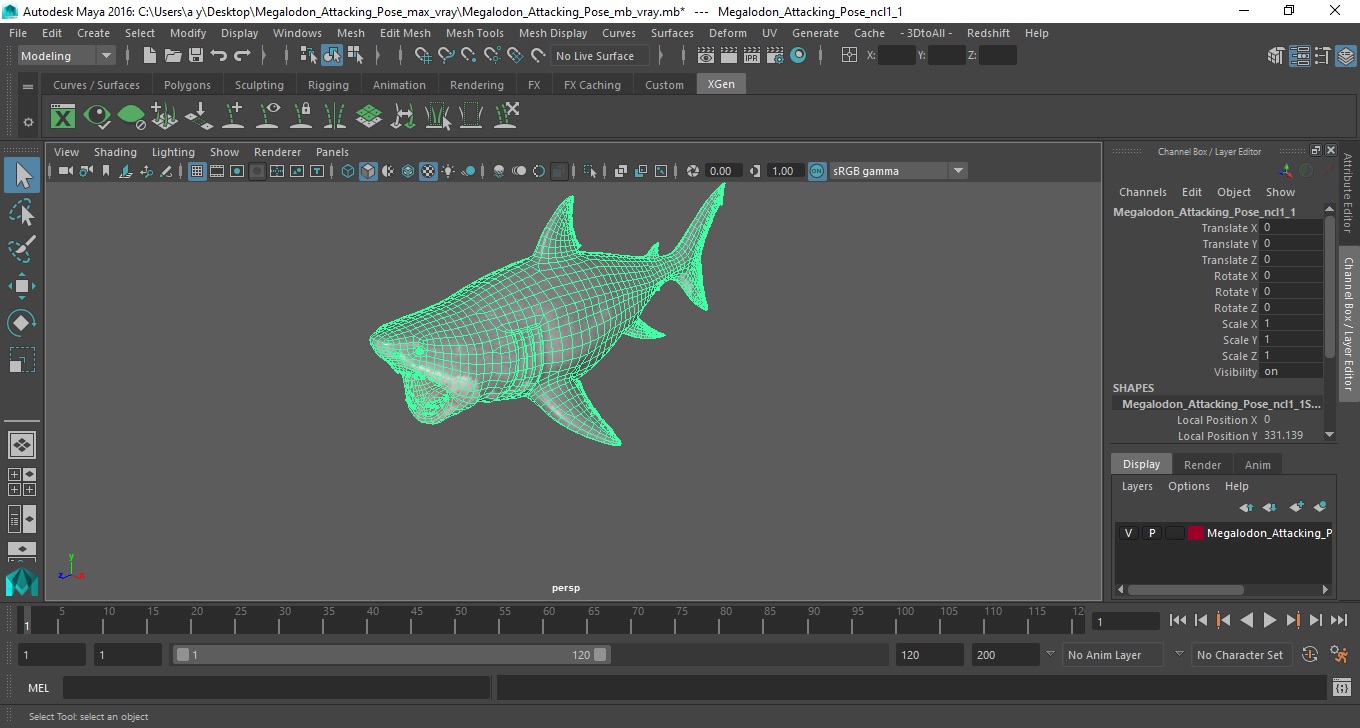This screenshot has height=728, width=1360.
Task: Activate the Scale tool in the toolbox
Action: tap(22, 359)
